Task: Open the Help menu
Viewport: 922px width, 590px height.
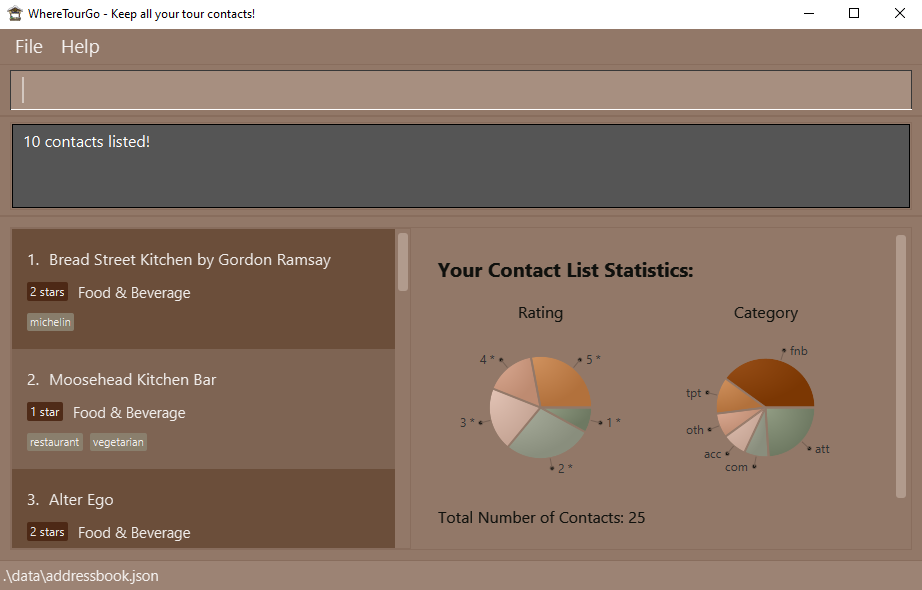Action: pyautogui.click(x=80, y=47)
